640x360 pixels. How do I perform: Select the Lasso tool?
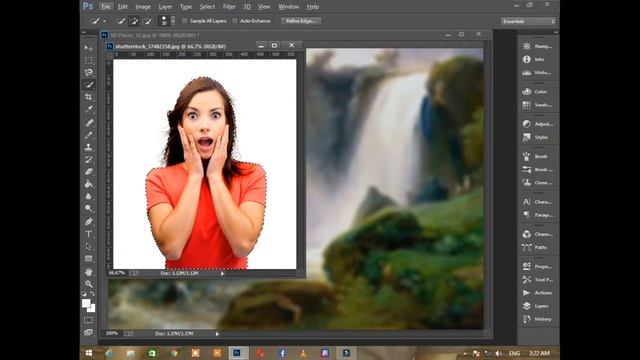coord(89,72)
